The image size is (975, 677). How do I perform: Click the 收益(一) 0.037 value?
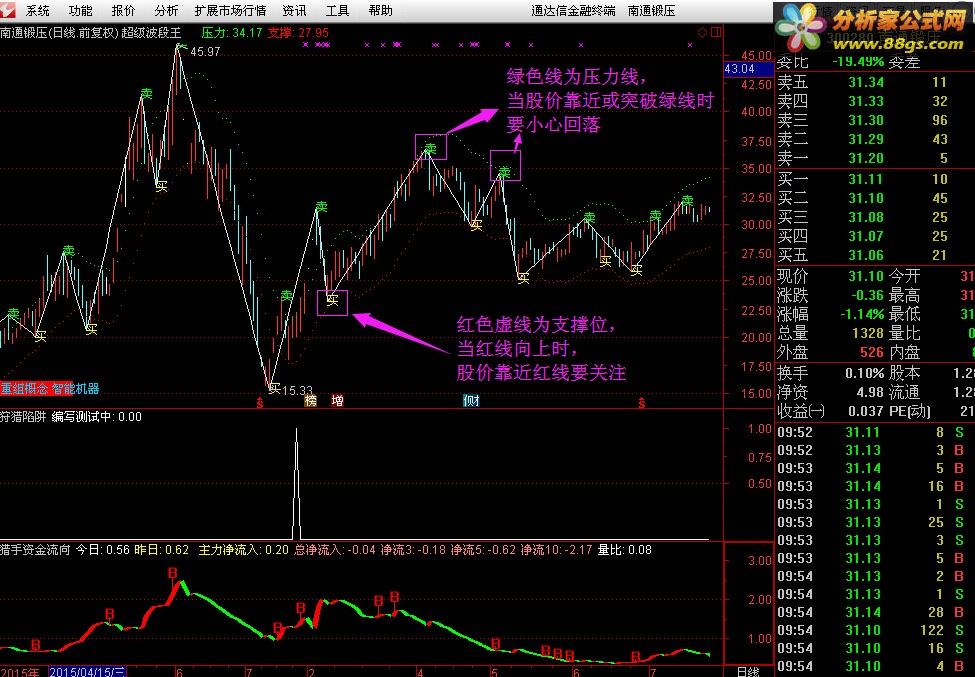pos(866,412)
